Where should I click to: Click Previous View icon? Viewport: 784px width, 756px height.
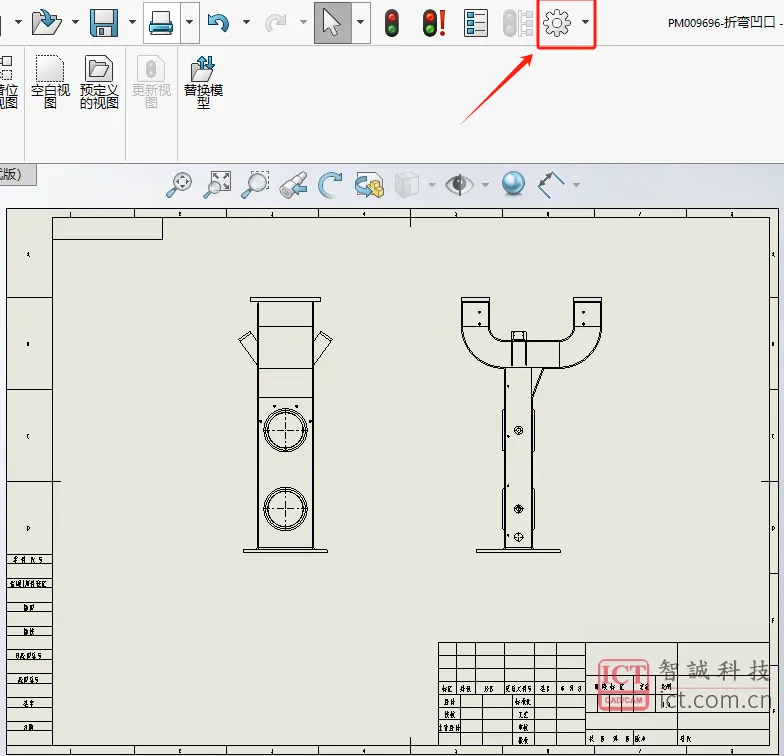pyautogui.click(x=294, y=186)
